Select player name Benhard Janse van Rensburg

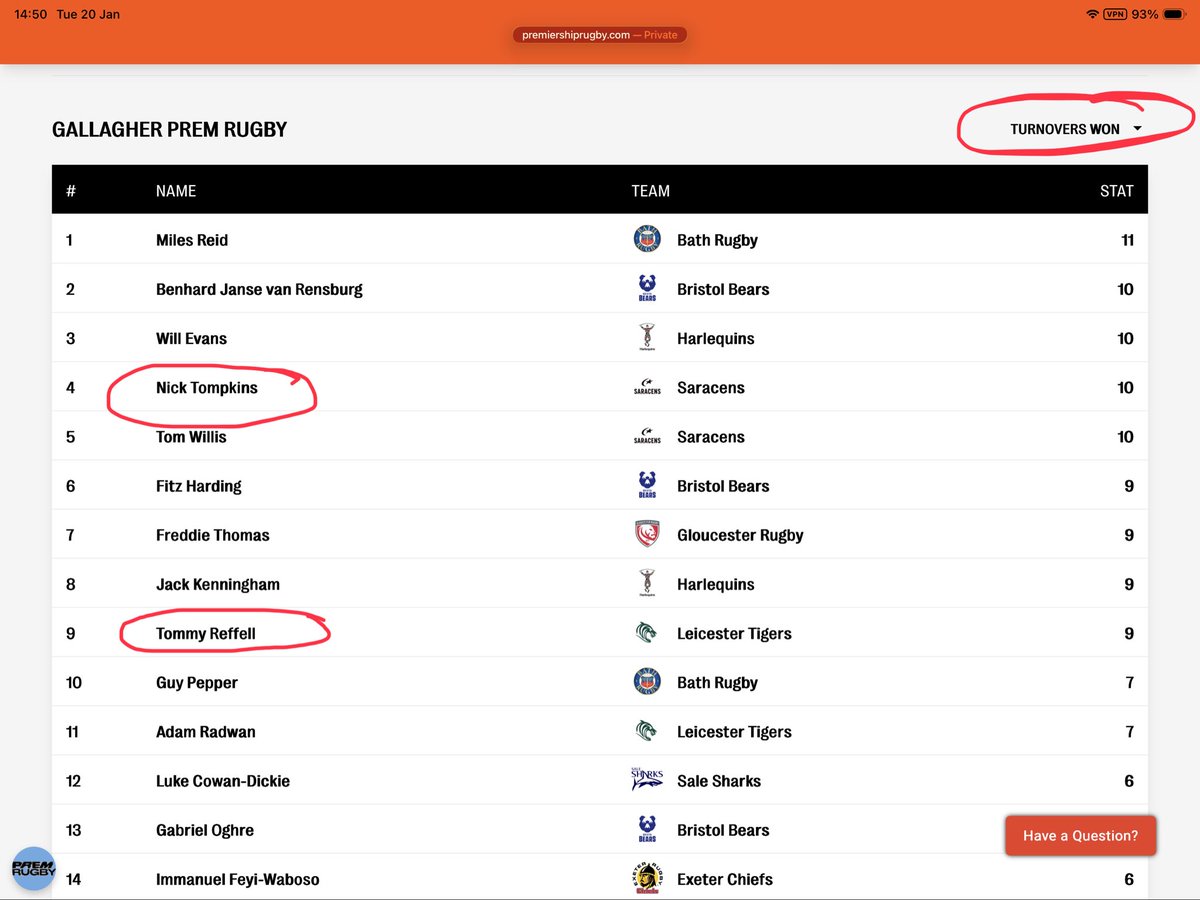point(259,289)
